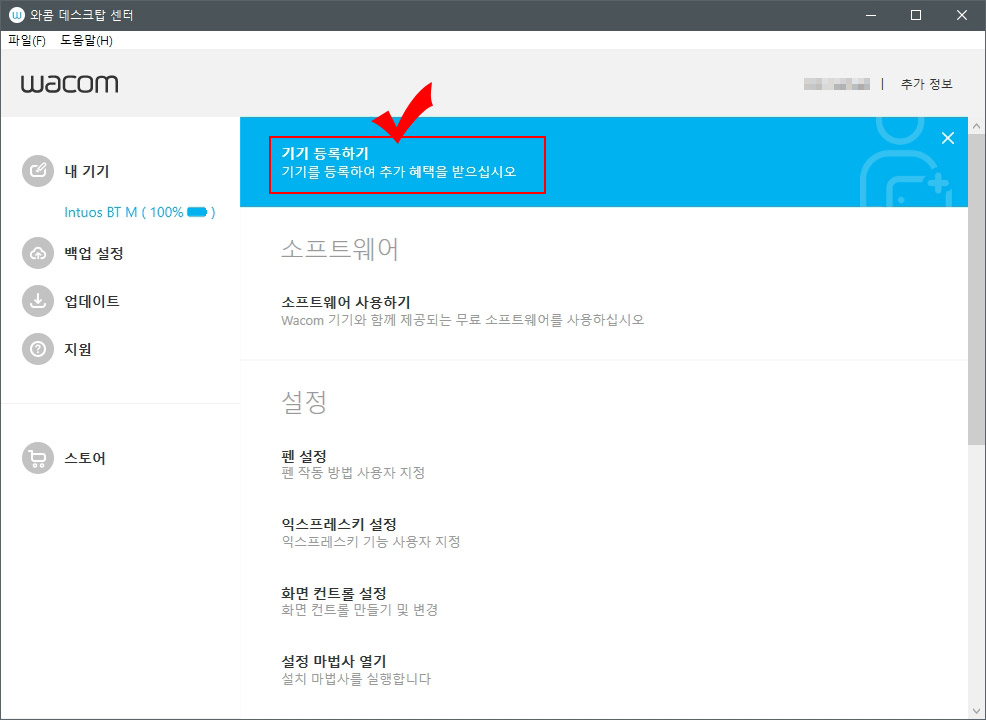Click the 업데이트 download icon
Viewport: 986px width, 720px height.
(37, 301)
